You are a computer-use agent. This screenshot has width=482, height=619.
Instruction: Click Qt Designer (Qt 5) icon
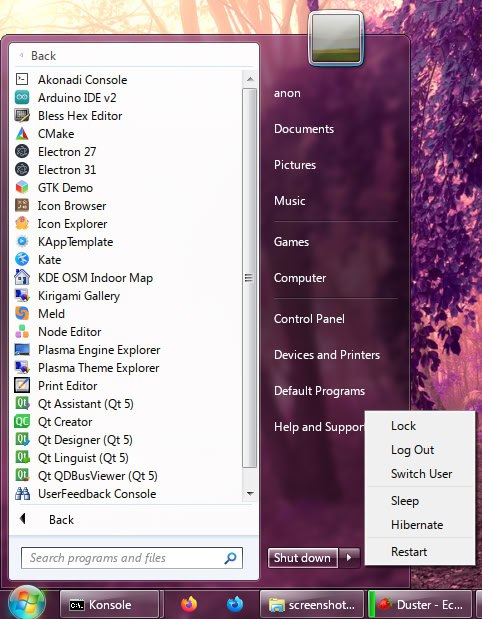click(x=22, y=440)
